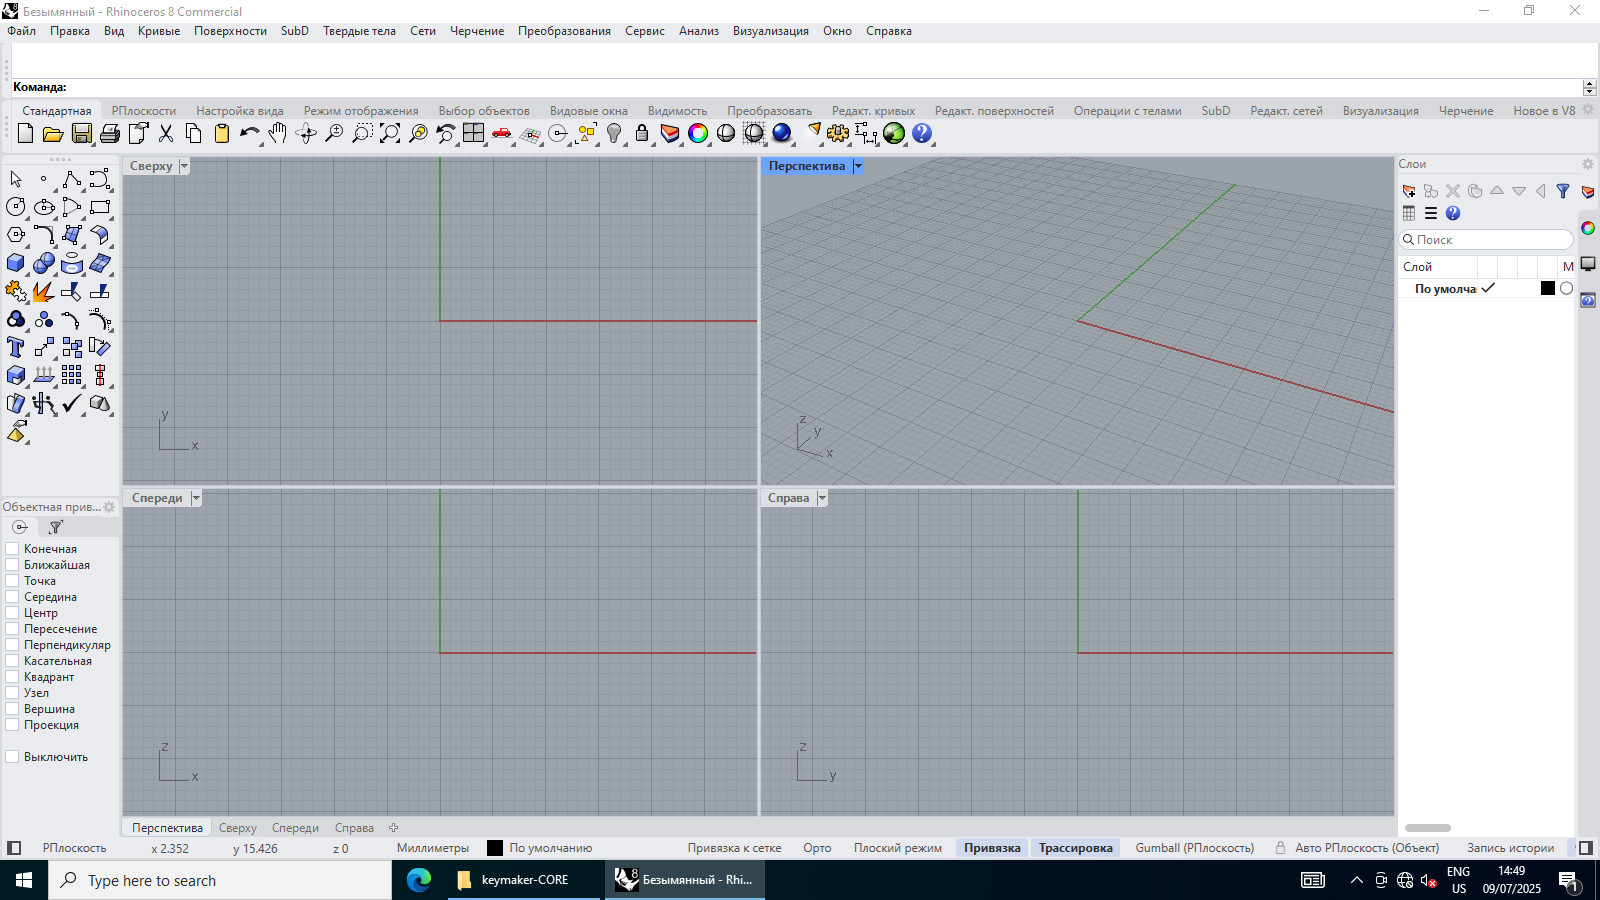
Task: Select the Box solid tool in sidebar
Action: 16,263
